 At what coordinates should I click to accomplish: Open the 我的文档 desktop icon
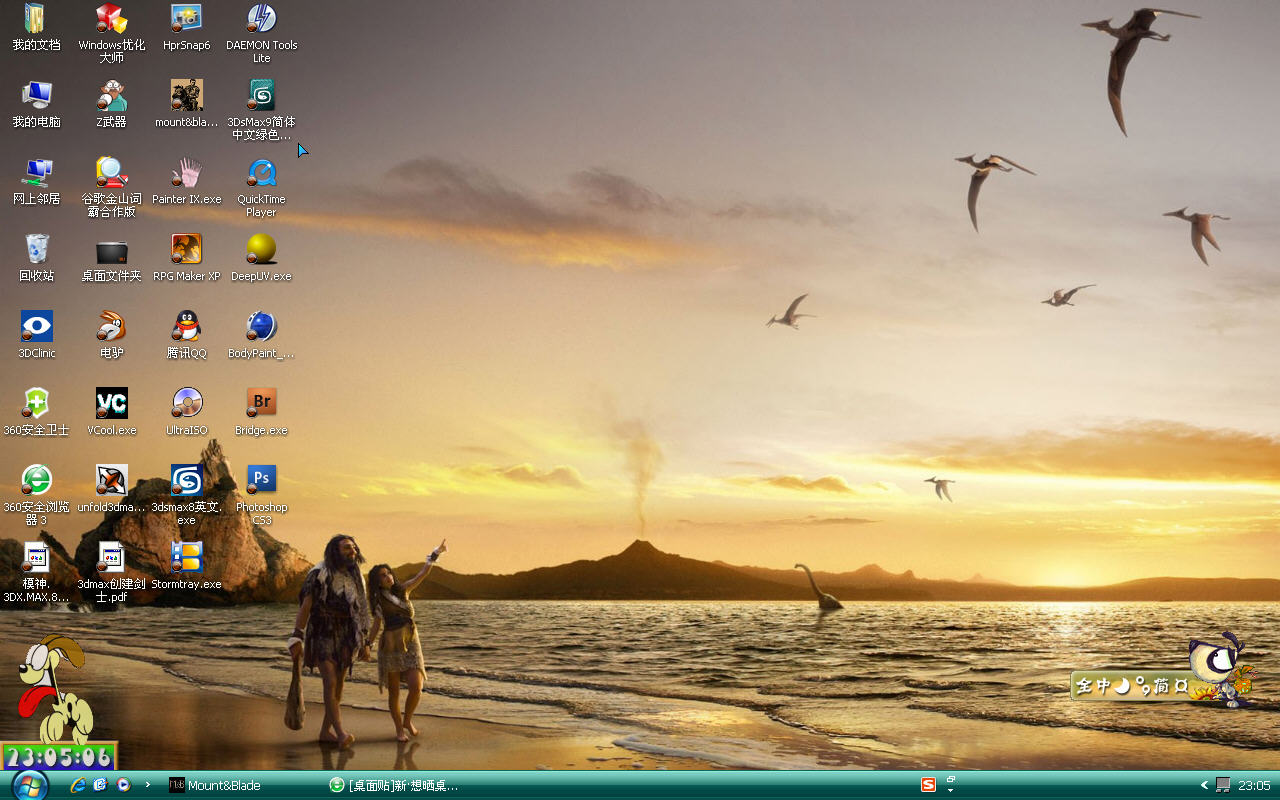36,28
